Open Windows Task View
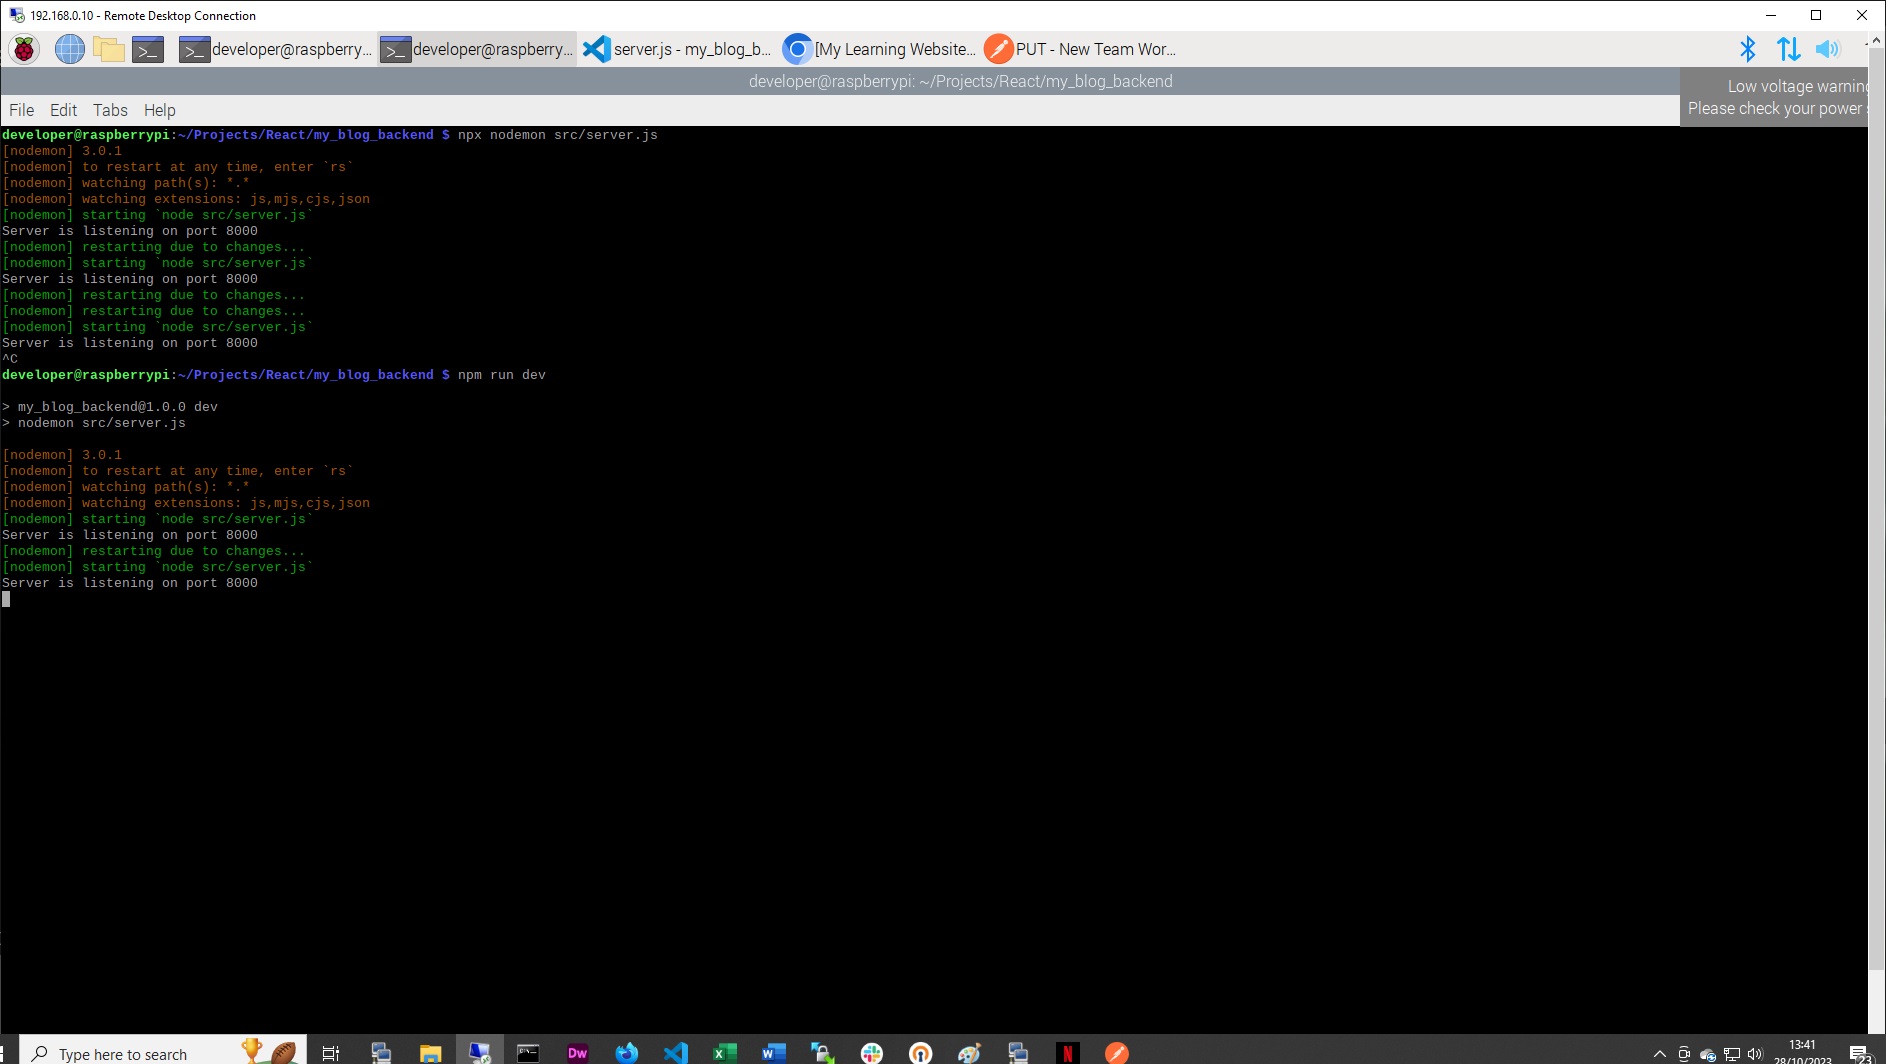This screenshot has width=1886, height=1064. [x=331, y=1053]
